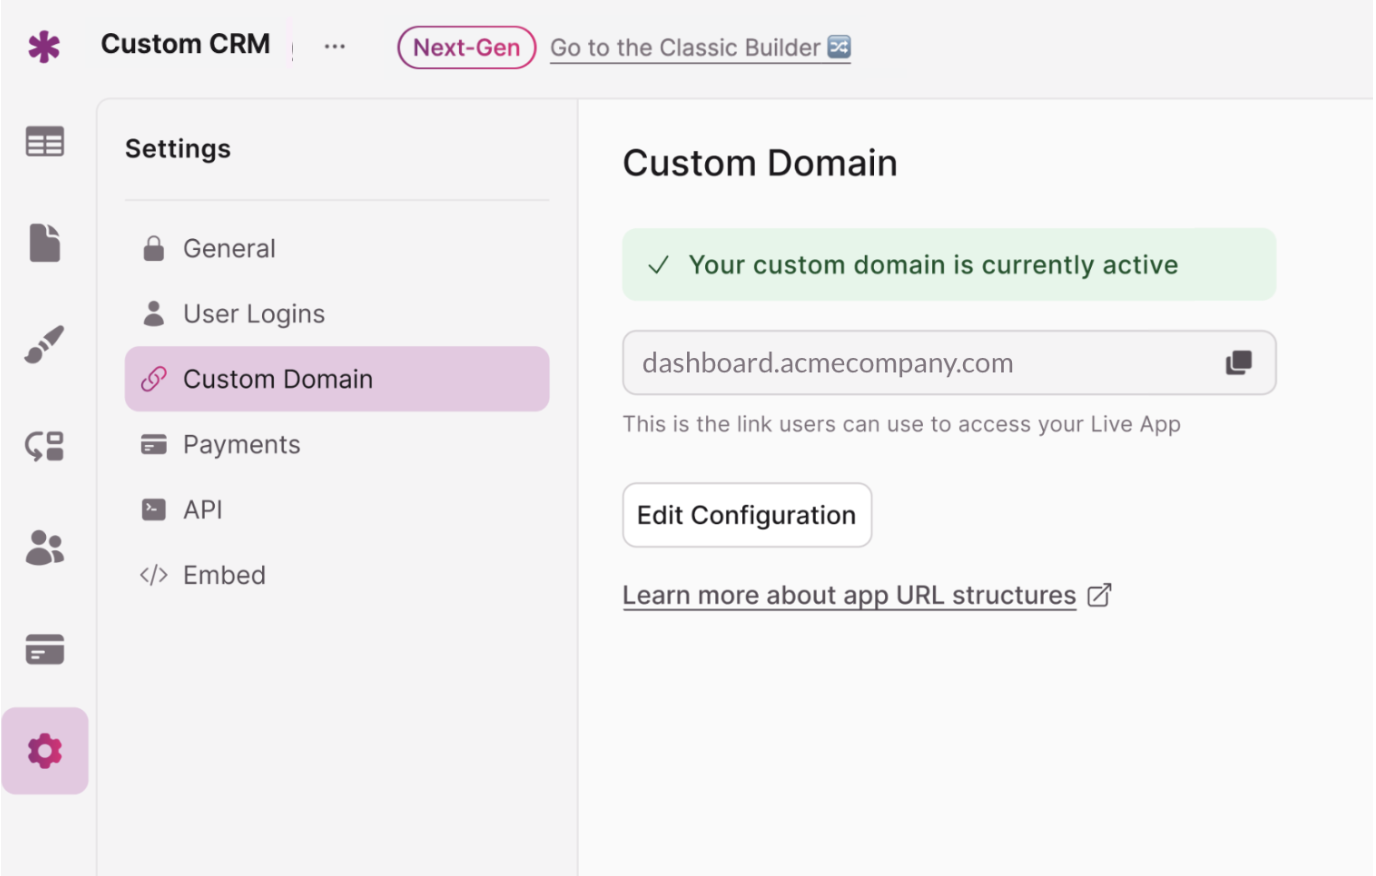Open the Users group icon
The height and width of the screenshot is (876, 1376).
(45, 548)
